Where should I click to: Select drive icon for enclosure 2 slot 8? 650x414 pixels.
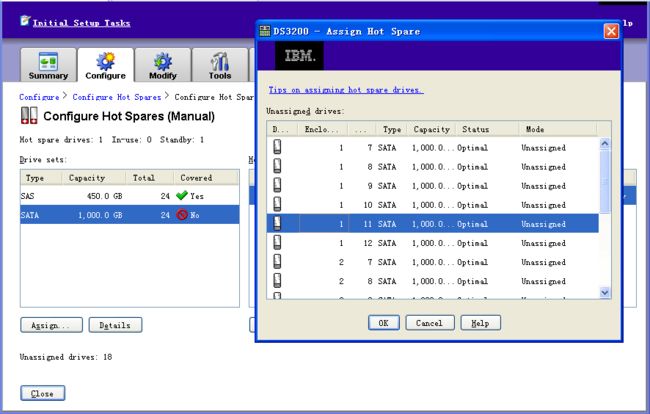[277, 280]
